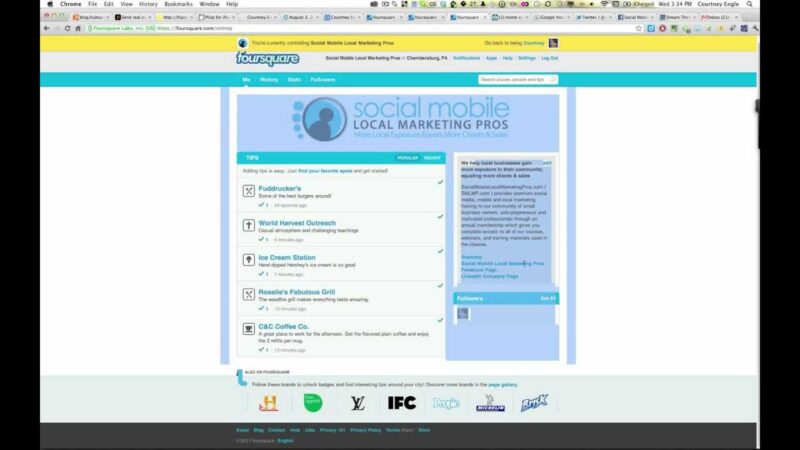Switch to the Stats tab
The height and width of the screenshot is (450, 800).
click(294, 80)
